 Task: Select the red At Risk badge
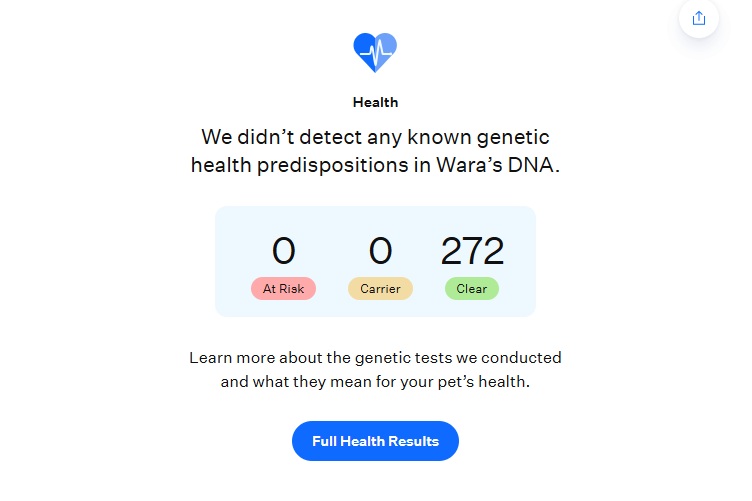coord(283,289)
